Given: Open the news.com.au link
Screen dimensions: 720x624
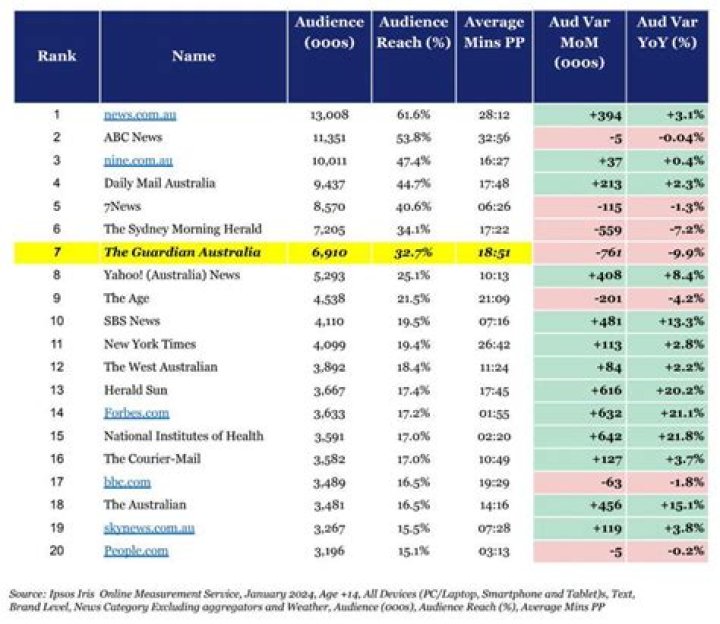Looking at the screenshot, I should click(x=140, y=115).
